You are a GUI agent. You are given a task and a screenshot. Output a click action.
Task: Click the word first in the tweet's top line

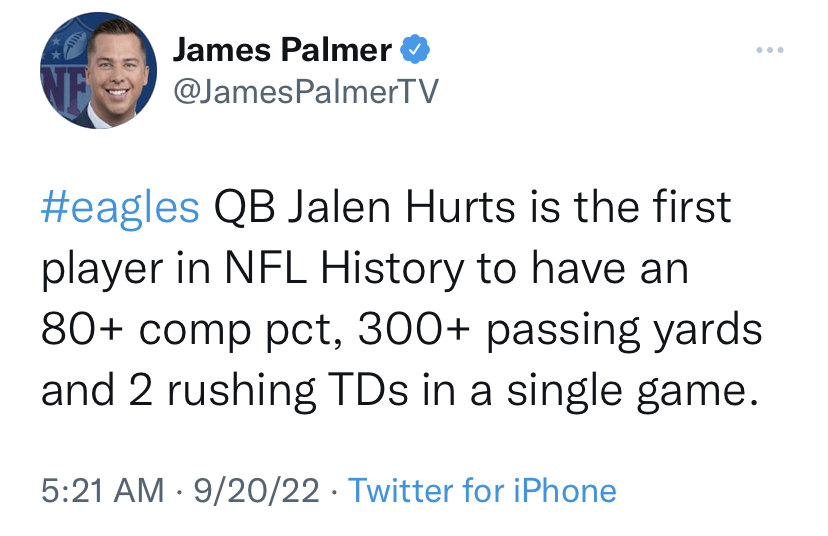(686, 207)
